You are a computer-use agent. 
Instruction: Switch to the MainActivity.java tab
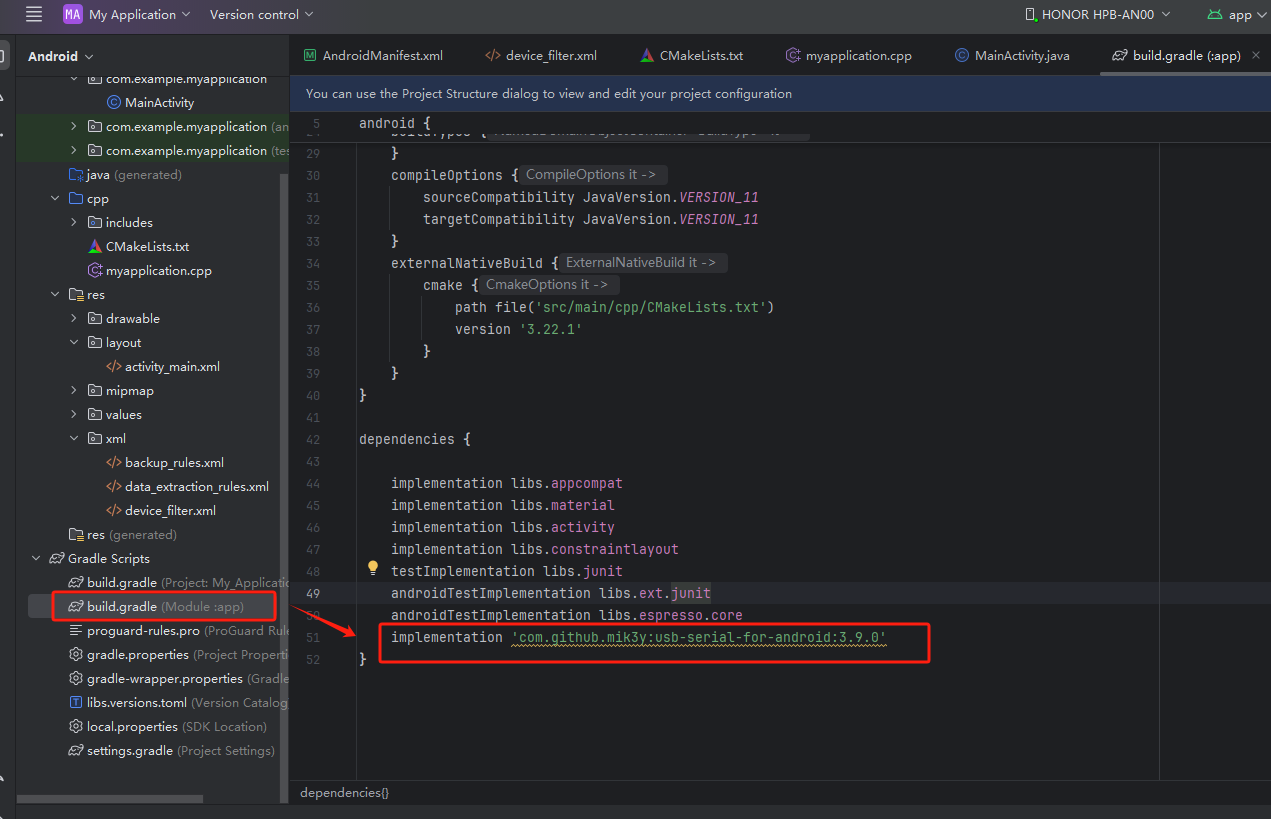pyautogui.click(x=1012, y=55)
